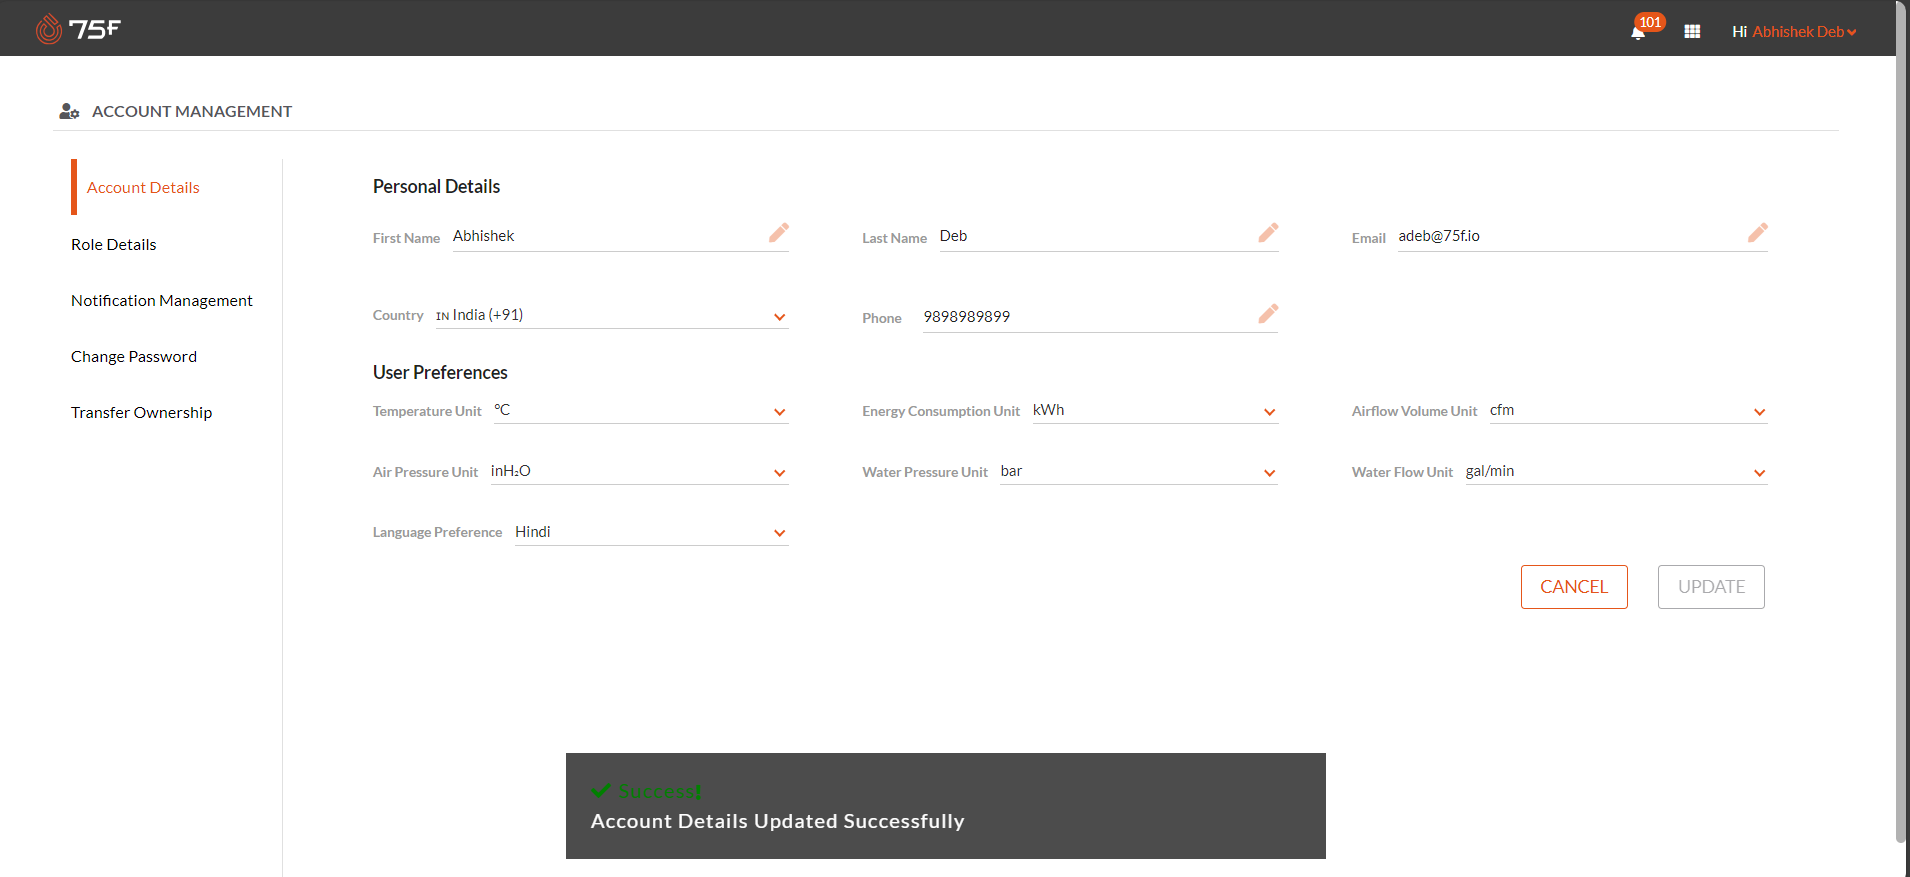Edit Email with the pencil icon

(x=1758, y=233)
